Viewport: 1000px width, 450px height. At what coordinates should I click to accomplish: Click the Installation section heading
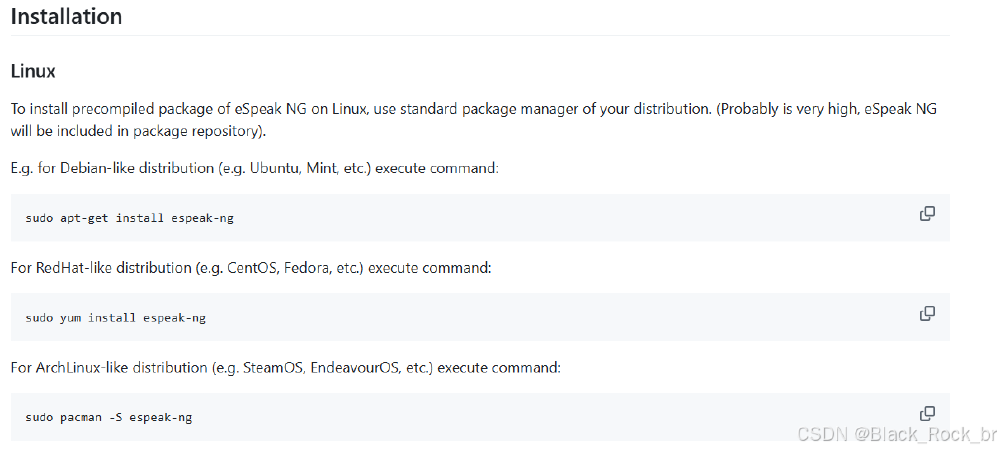coord(66,17)
